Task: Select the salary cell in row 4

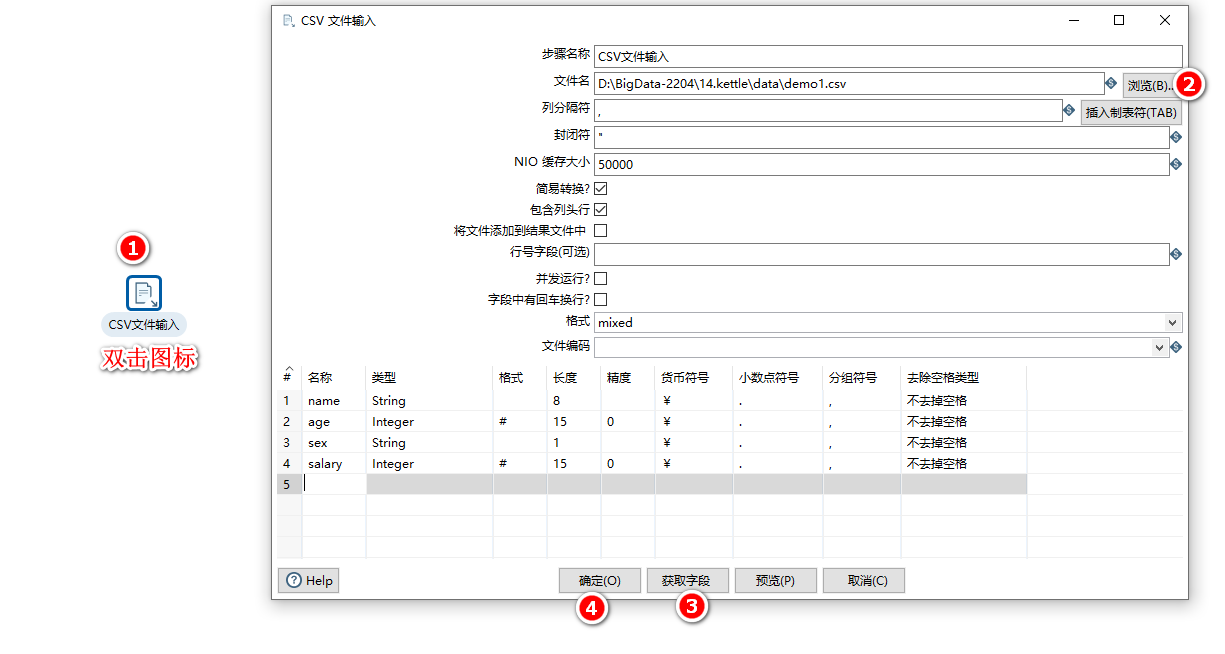Action: (x=334, y=463)
